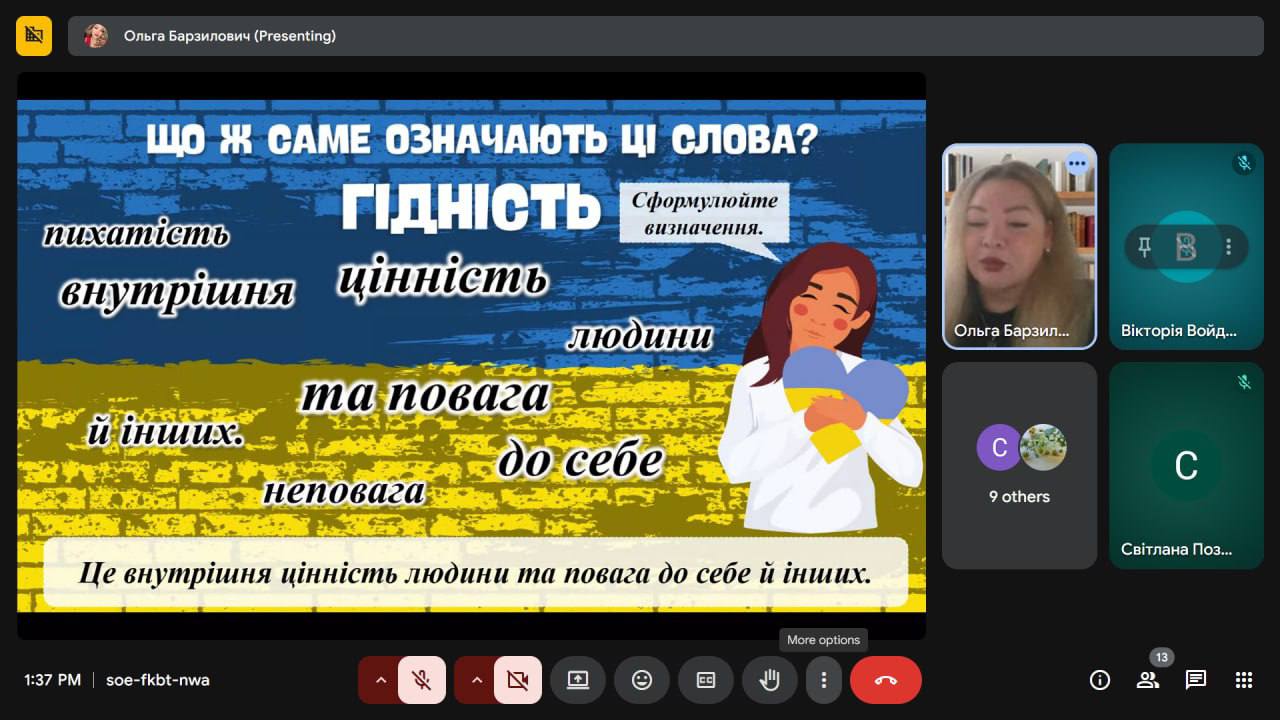Raise your hand

(x=769, y=680)
